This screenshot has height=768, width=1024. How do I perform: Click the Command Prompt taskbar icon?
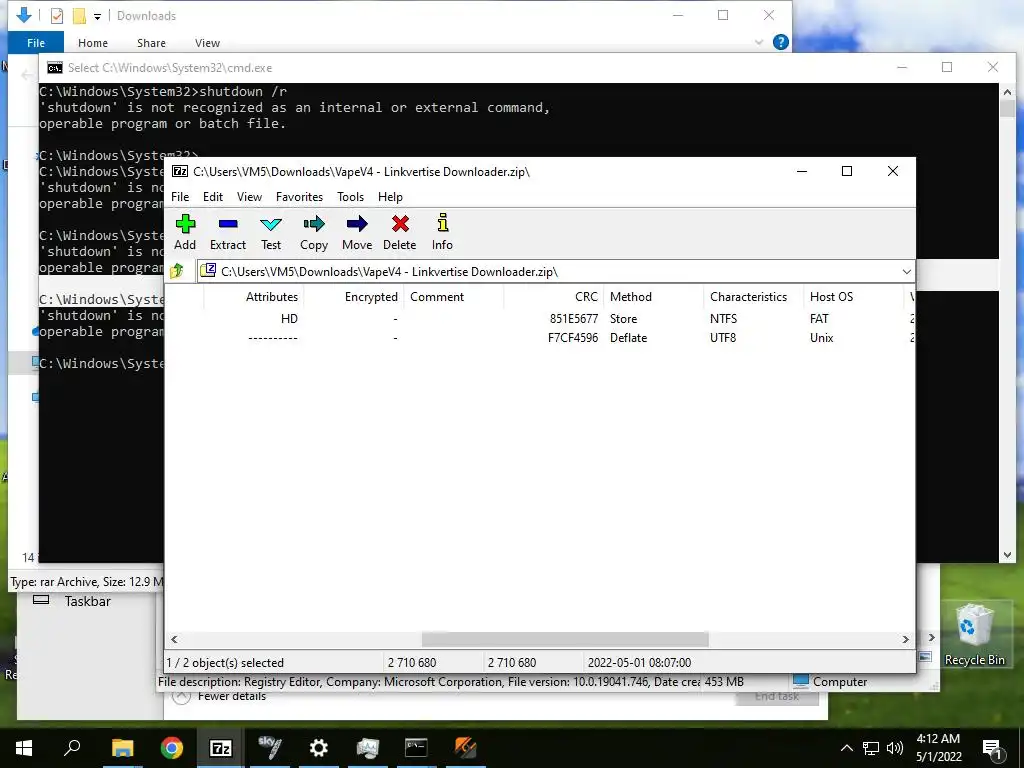[x=416, y=748]
